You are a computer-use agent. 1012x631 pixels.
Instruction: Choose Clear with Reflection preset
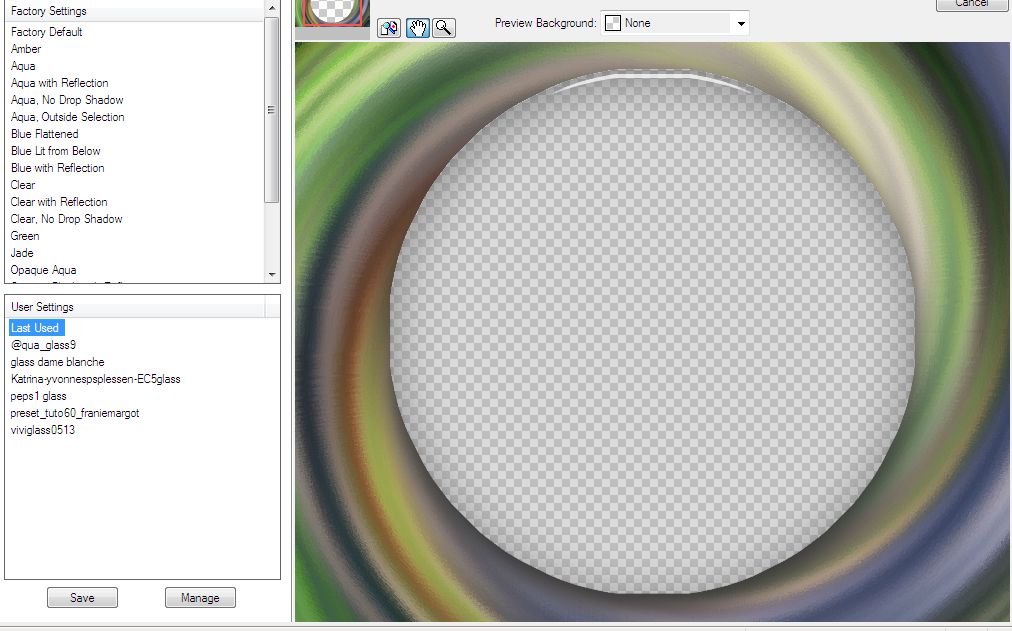[59, 202]
